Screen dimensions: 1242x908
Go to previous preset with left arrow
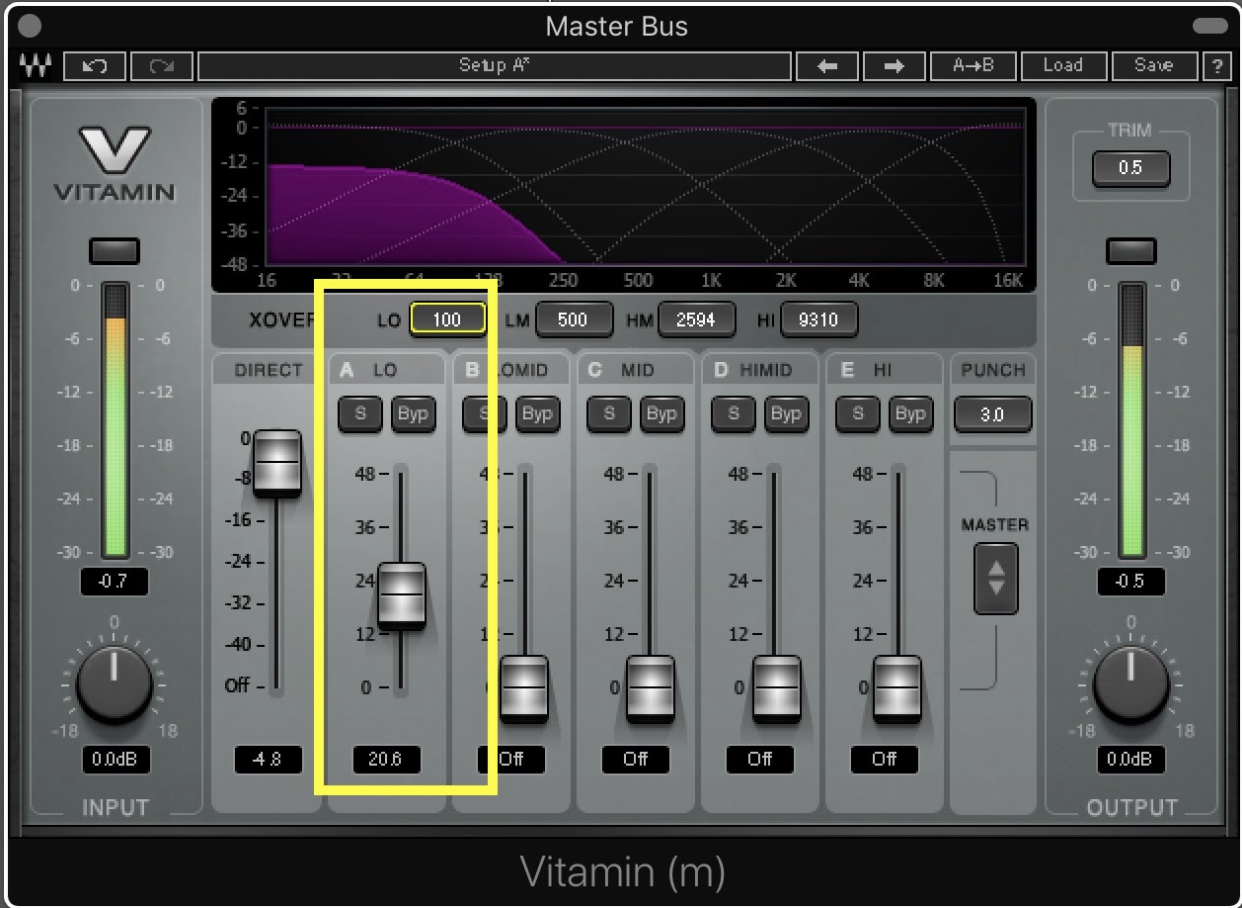(826, 66)
